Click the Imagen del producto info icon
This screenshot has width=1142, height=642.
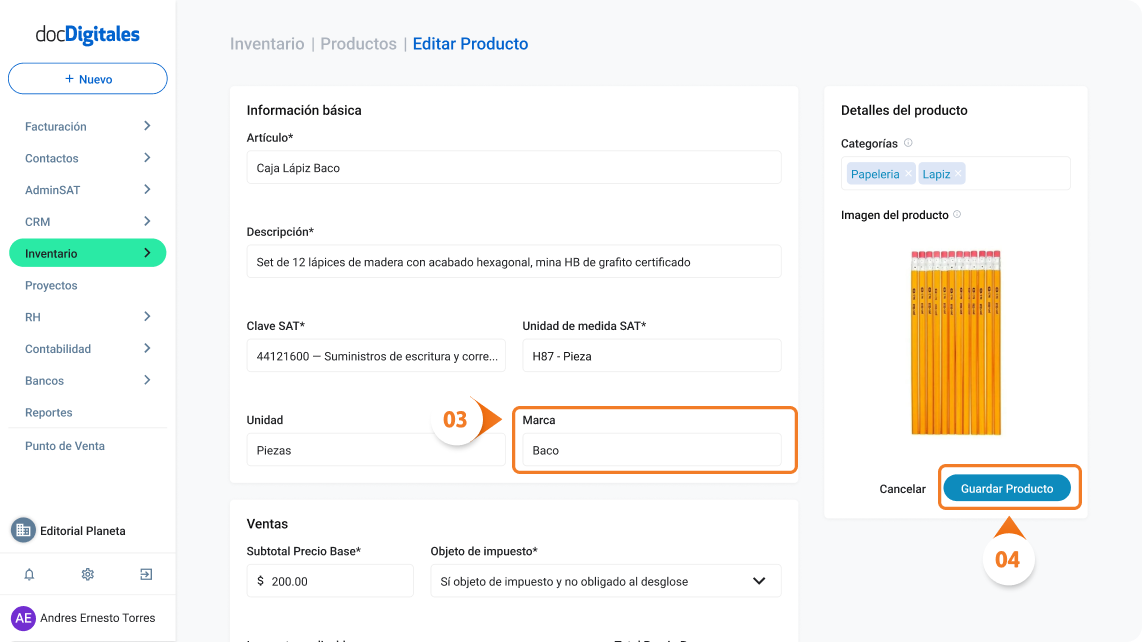[x=957, y=214]
